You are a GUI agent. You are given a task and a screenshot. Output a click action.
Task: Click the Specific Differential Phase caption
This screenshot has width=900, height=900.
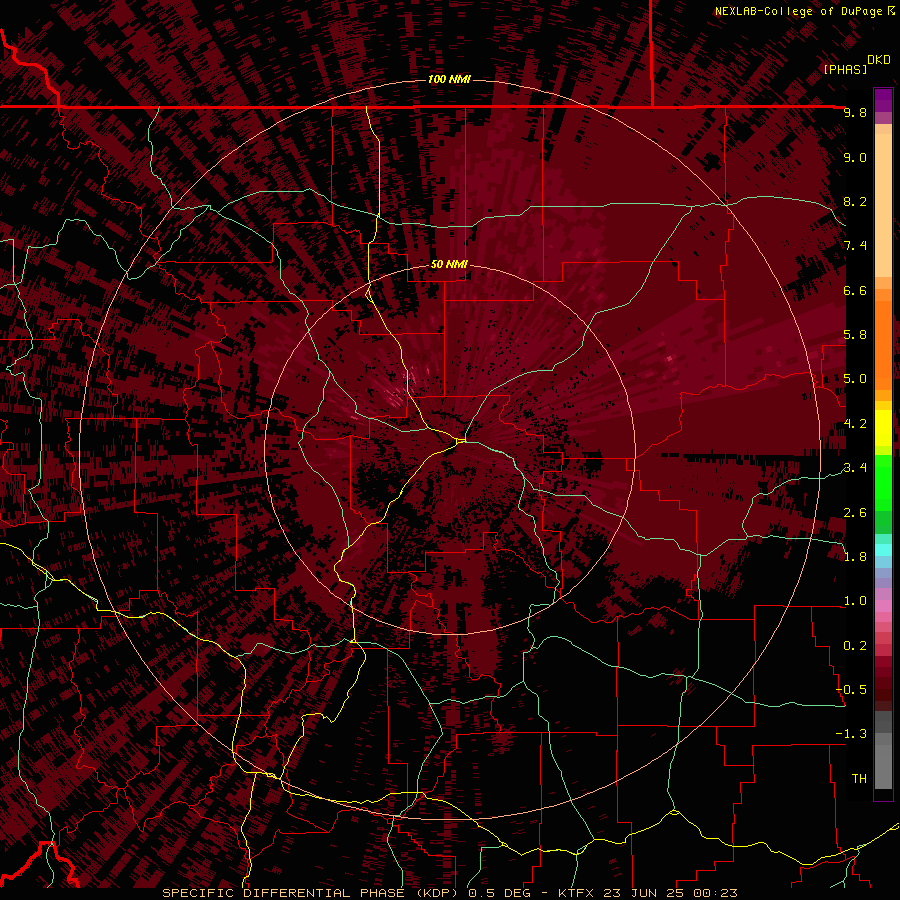450,893
